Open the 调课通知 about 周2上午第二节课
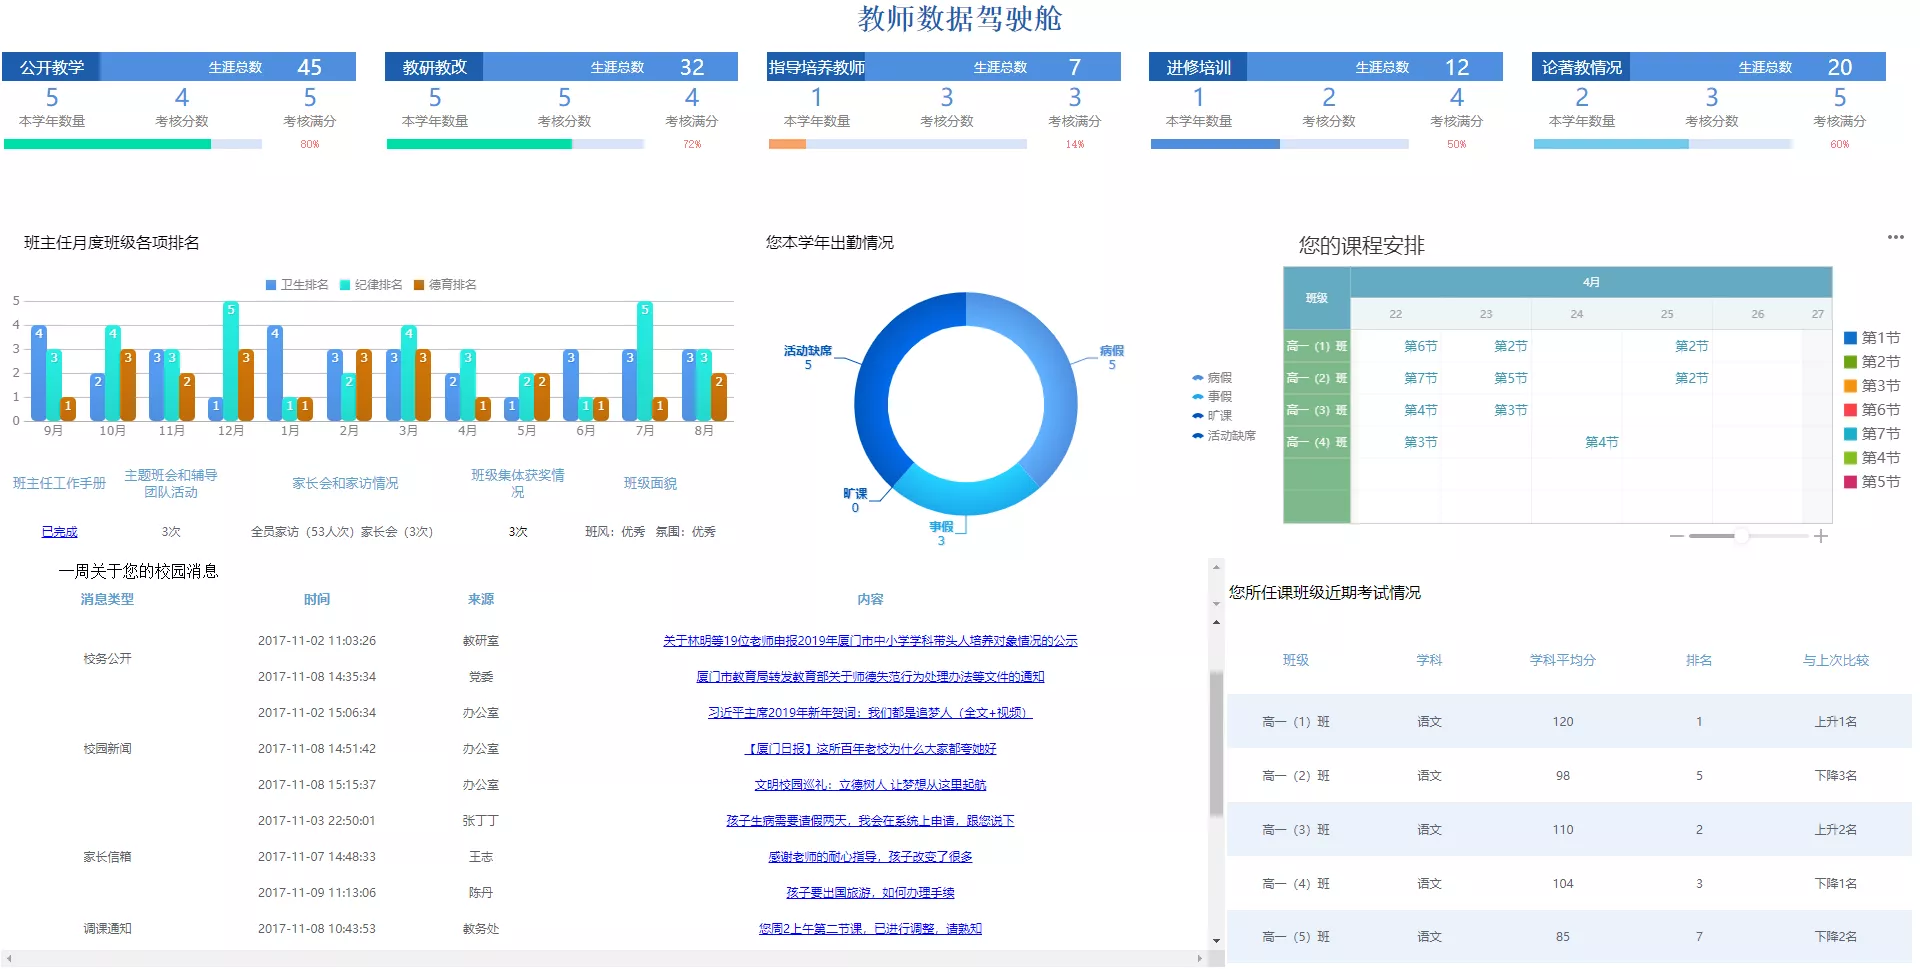Image resolution: width=1920 pixels, height=969 pixels. (870, 929)
